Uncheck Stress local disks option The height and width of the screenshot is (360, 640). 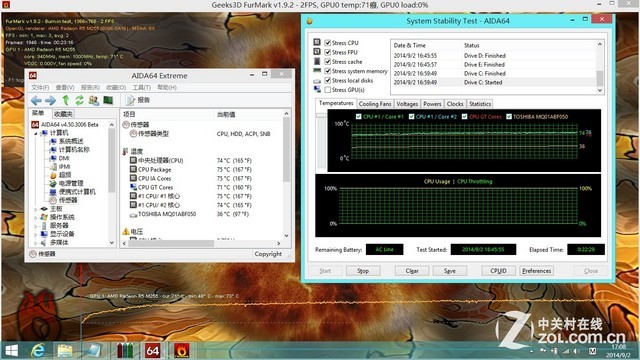(x=327, y=80)
